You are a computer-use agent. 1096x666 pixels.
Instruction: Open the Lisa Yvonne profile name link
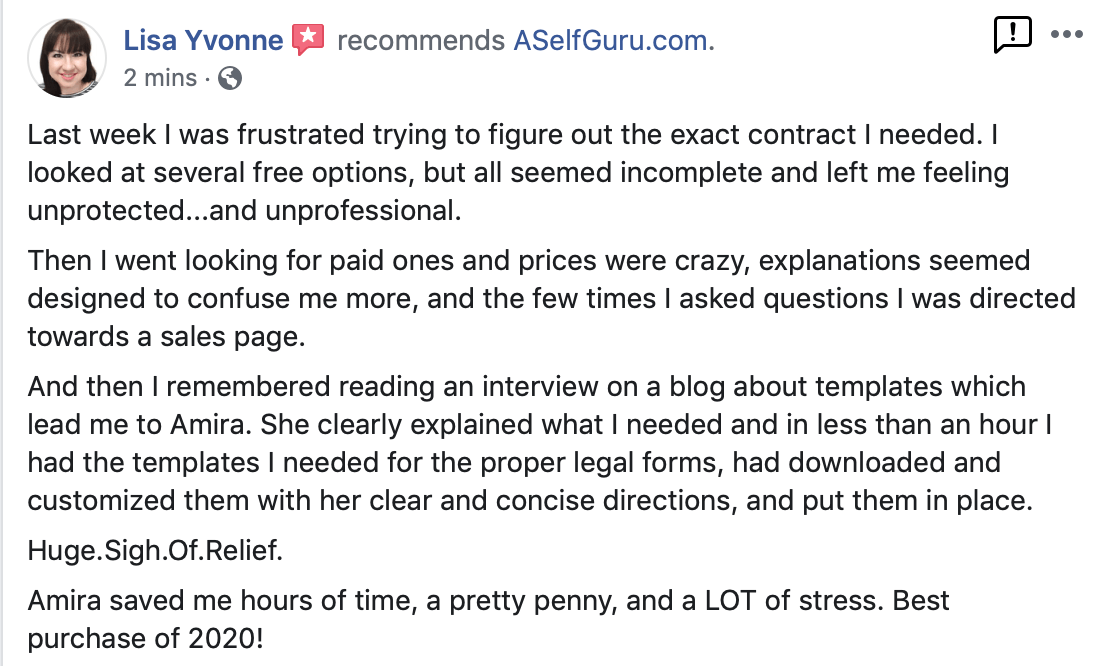205,40
